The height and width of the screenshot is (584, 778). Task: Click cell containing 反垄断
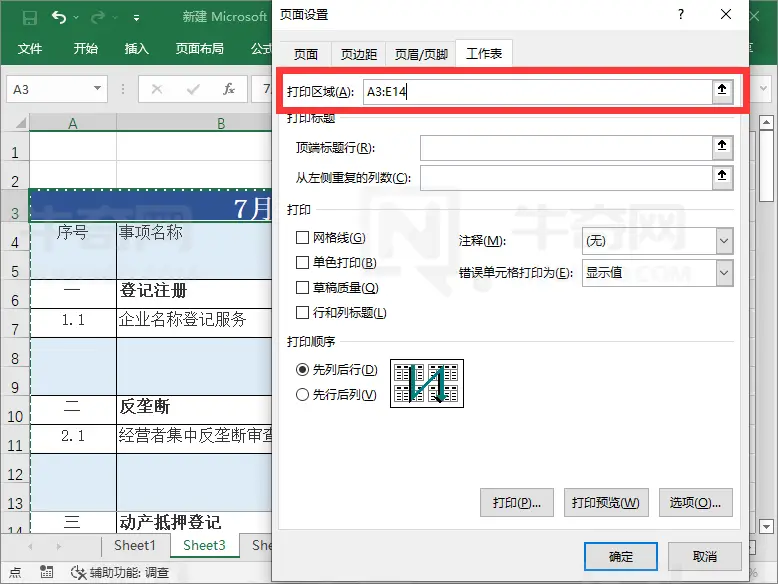[194, 410]
